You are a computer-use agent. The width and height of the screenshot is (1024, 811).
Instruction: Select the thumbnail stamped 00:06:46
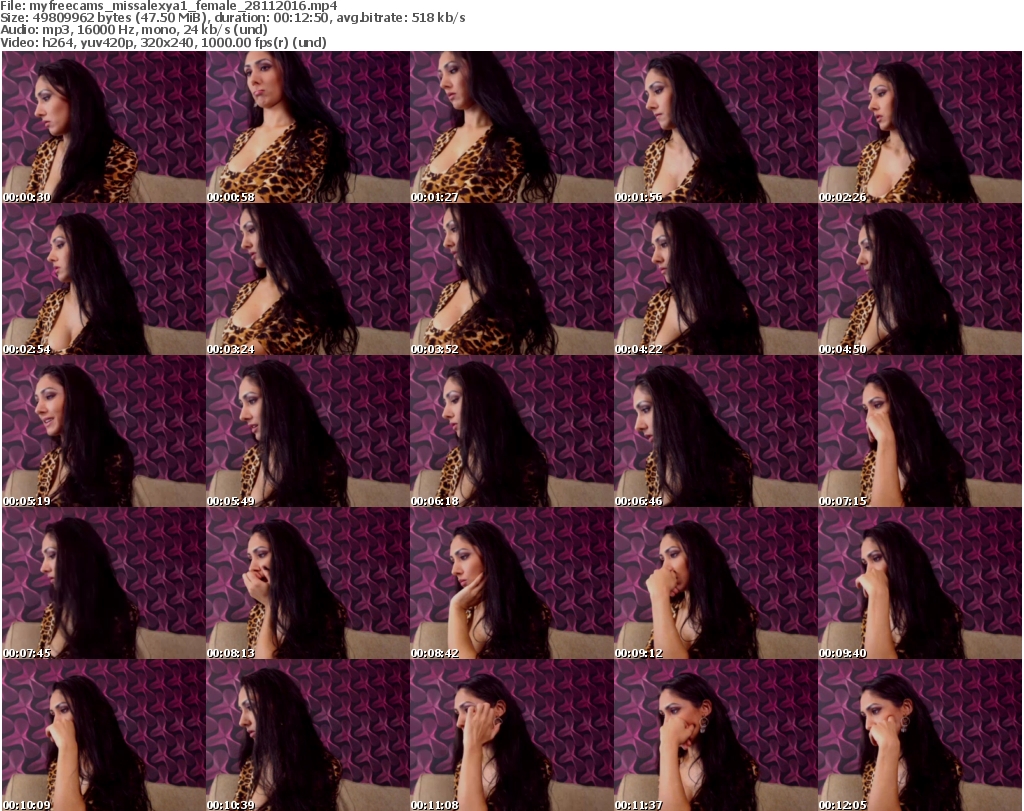click(716, 431)
